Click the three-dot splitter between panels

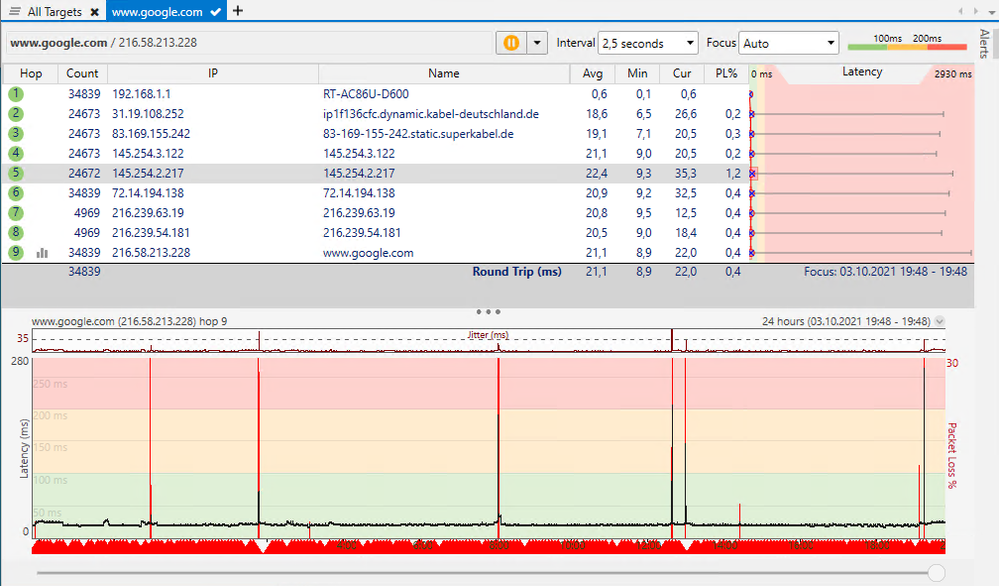[488, 311]
